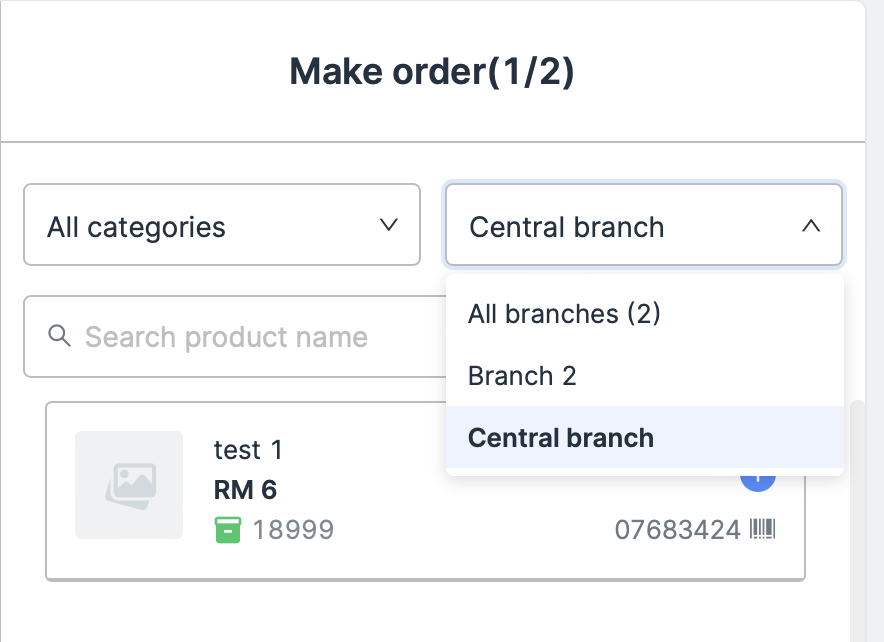The width and height of the screenshot is (884, 642).
Task: Choose Branch 2 from the list
Action: pyautogui.click(x=522, y=376)
